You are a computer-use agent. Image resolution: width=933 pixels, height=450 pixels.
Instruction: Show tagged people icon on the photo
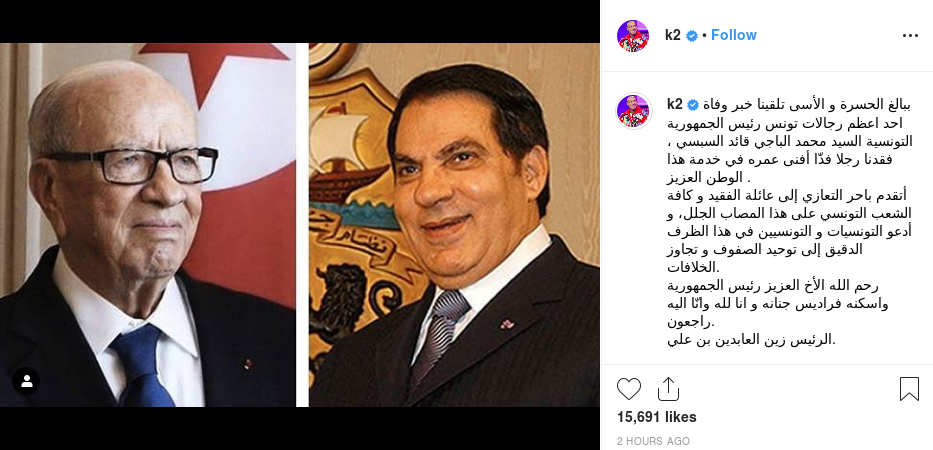tap(26, 381)
